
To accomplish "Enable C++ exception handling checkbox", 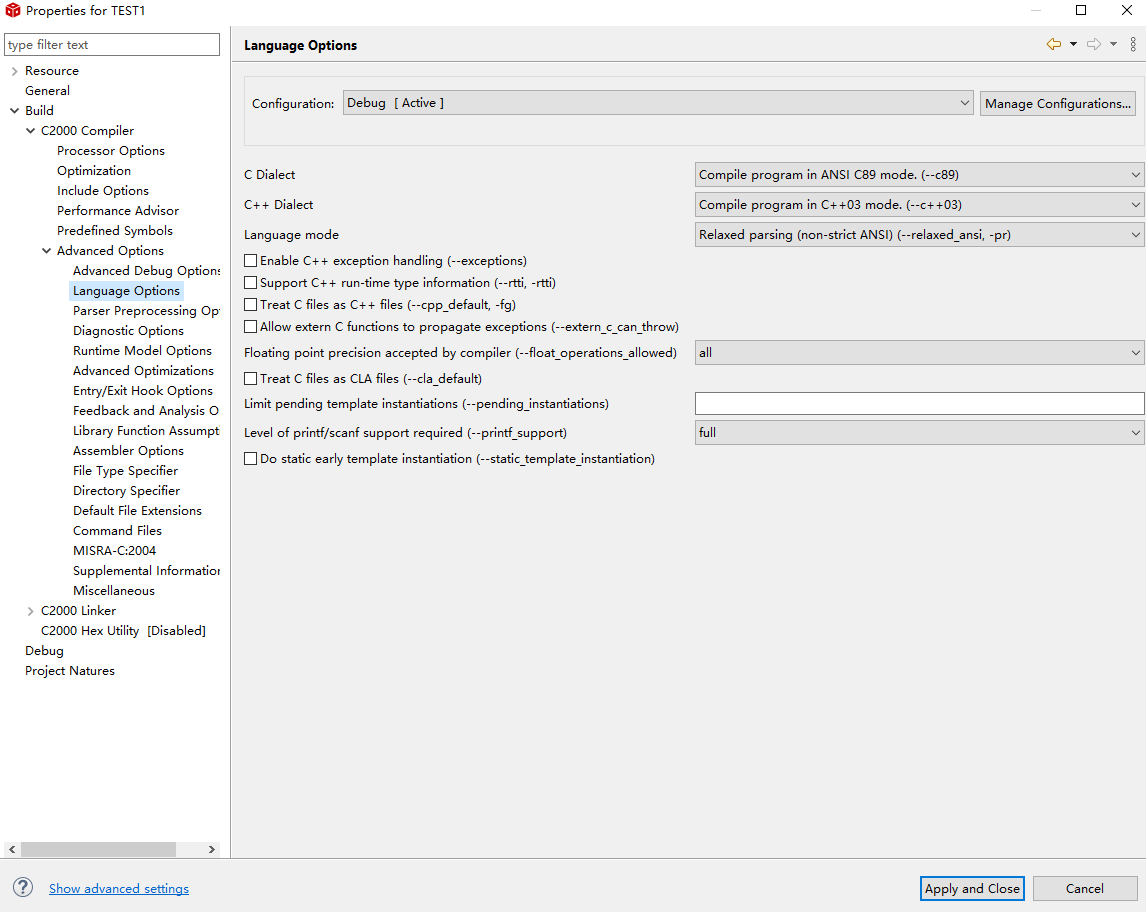I will point(251,261).
